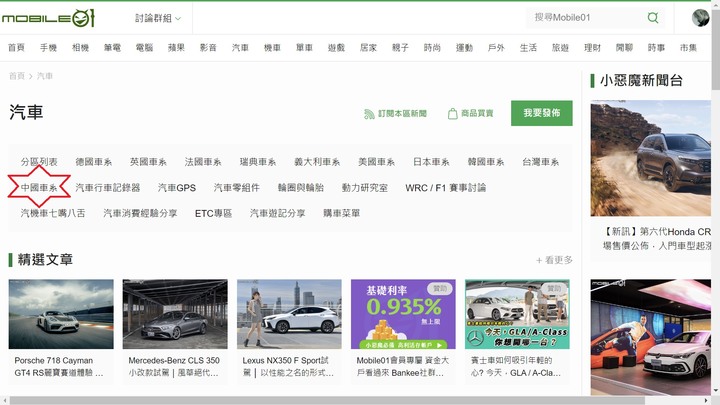The height and width of the screenshot is (405, 720).
Task: Open the 居家 nav item
Action: click(368, 48)
